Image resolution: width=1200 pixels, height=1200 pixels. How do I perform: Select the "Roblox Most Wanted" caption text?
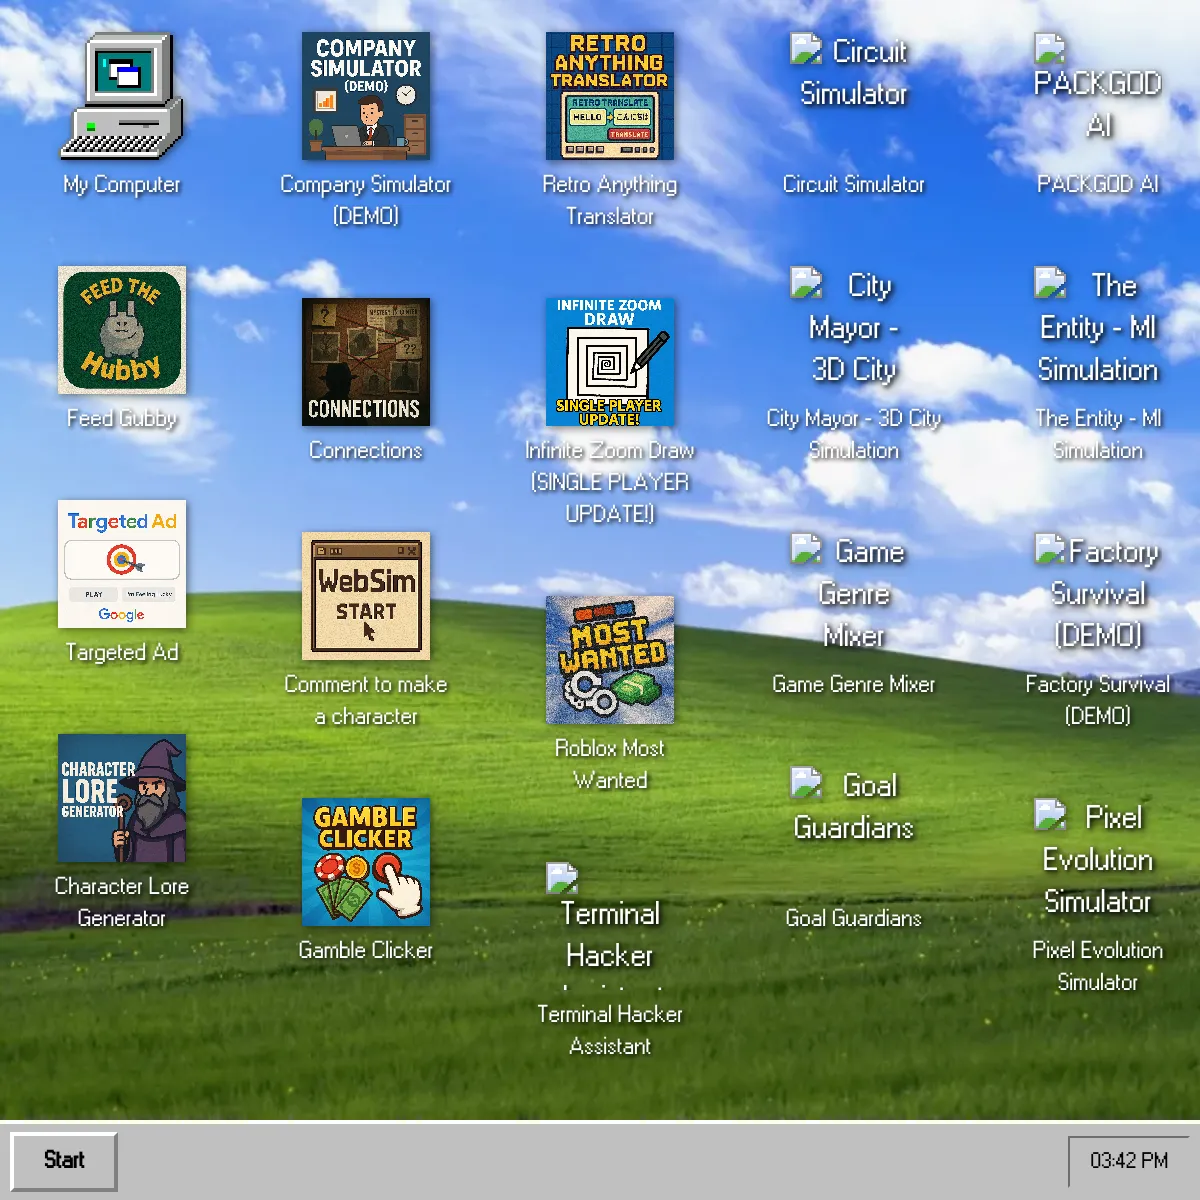click(x=610, y=765)
